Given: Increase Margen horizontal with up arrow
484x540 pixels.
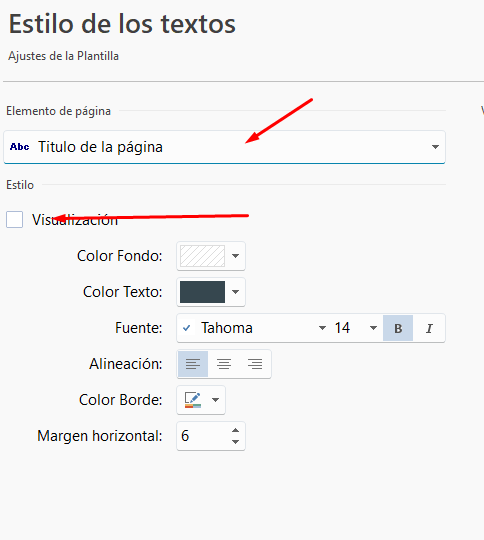Looking at the screenshot, I should (235, 430).
